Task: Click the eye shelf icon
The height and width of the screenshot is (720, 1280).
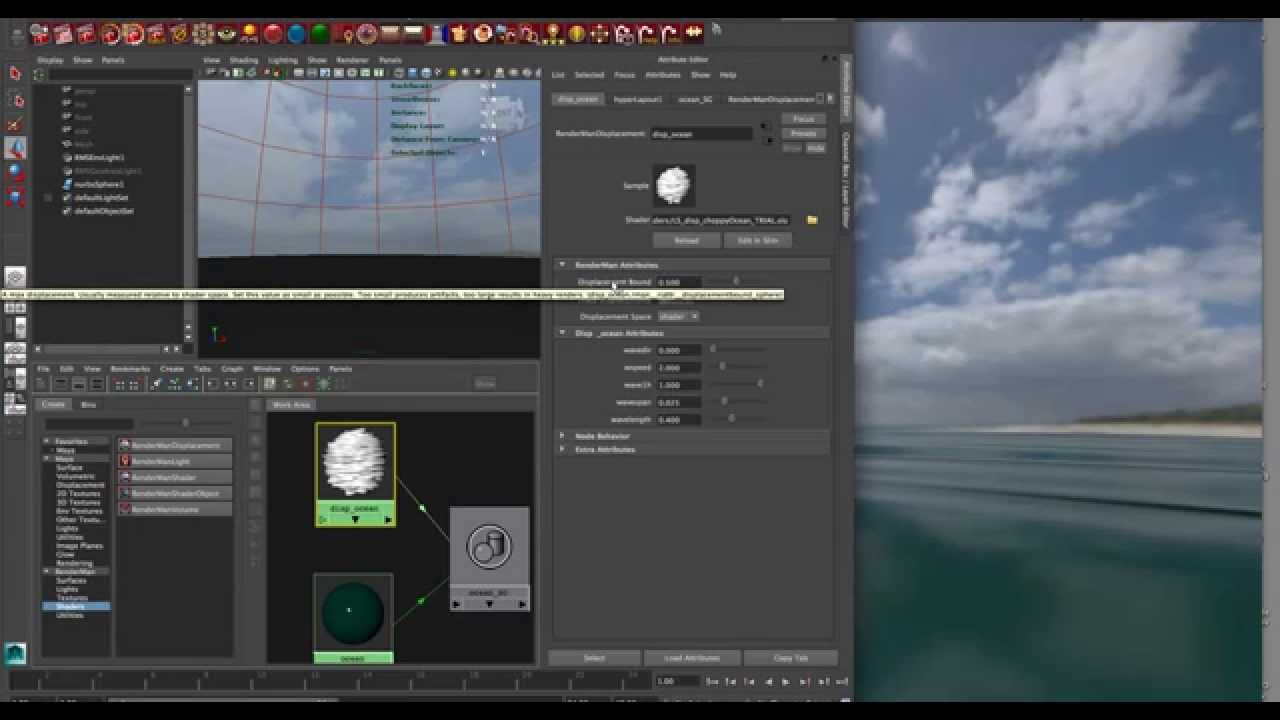Action: tap(227, 33)
